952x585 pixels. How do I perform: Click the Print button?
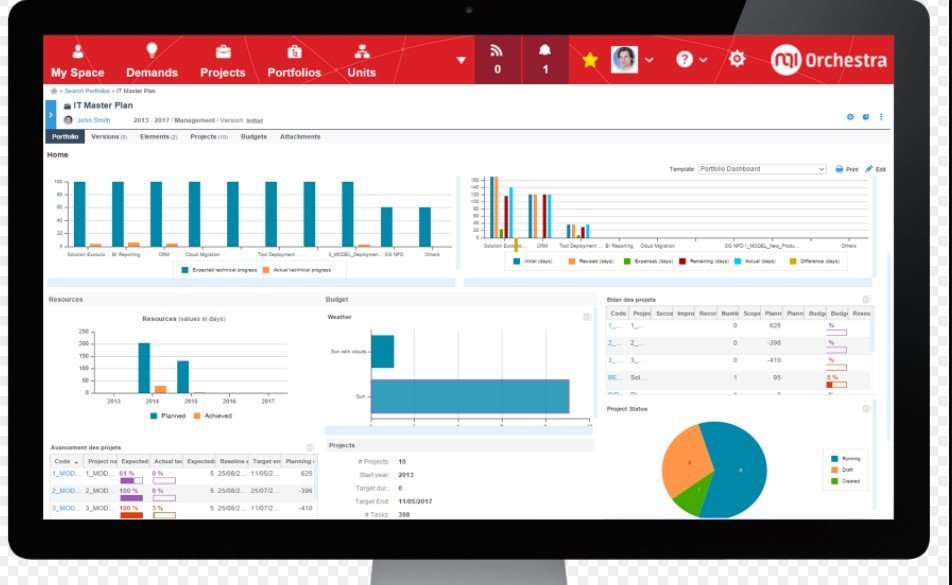click(846, 169)
